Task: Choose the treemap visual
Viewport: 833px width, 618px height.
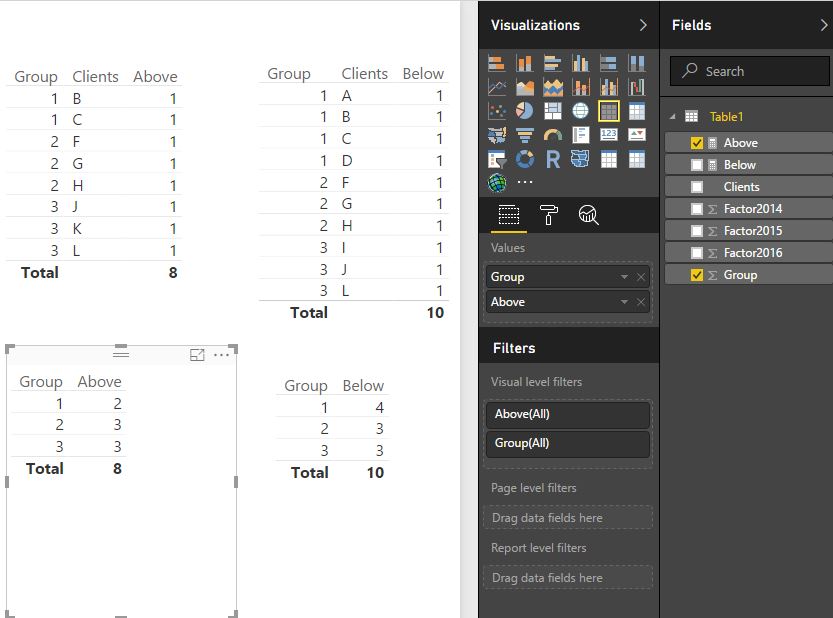Action: pyautogui.click(x=552, y=111)
